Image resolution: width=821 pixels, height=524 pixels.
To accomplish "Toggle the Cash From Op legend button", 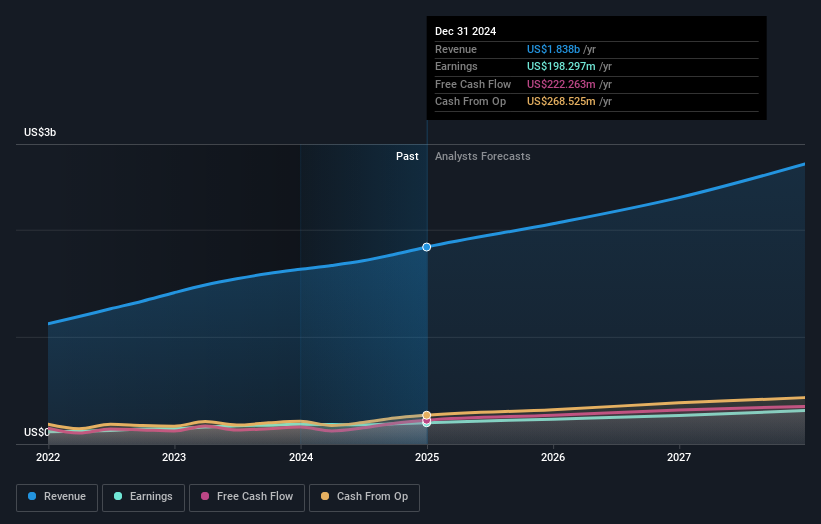I will coord(364,497).
